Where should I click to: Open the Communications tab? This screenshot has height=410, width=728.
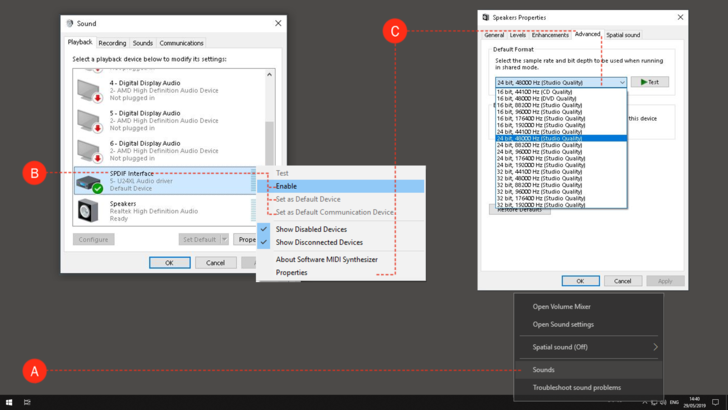click(182, 43)
